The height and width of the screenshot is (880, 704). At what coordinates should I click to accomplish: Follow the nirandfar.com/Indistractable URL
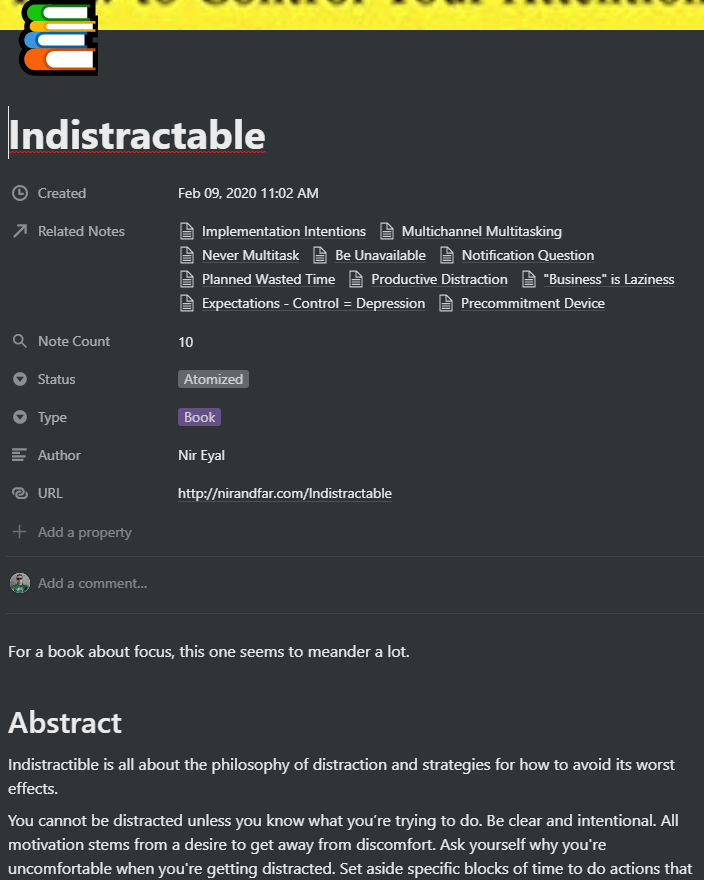[285, 493]
